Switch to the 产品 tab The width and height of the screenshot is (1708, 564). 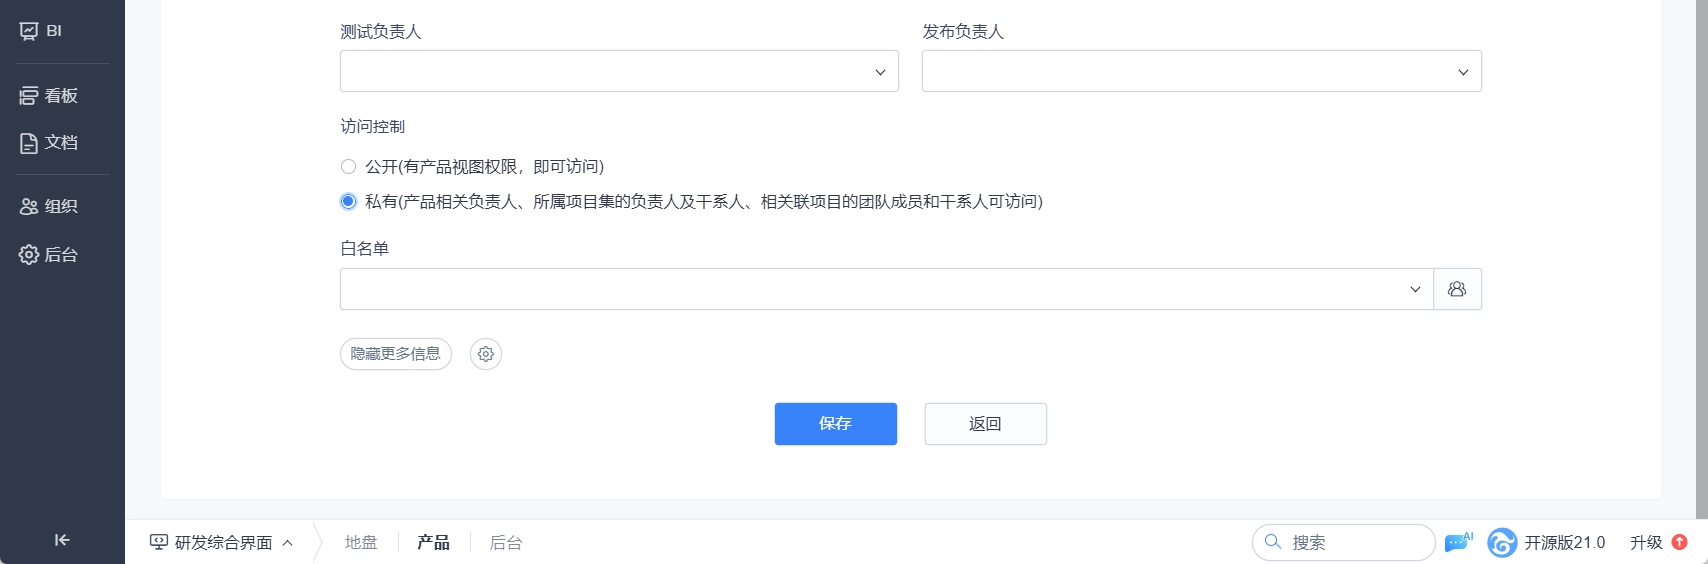coord(433,542)
